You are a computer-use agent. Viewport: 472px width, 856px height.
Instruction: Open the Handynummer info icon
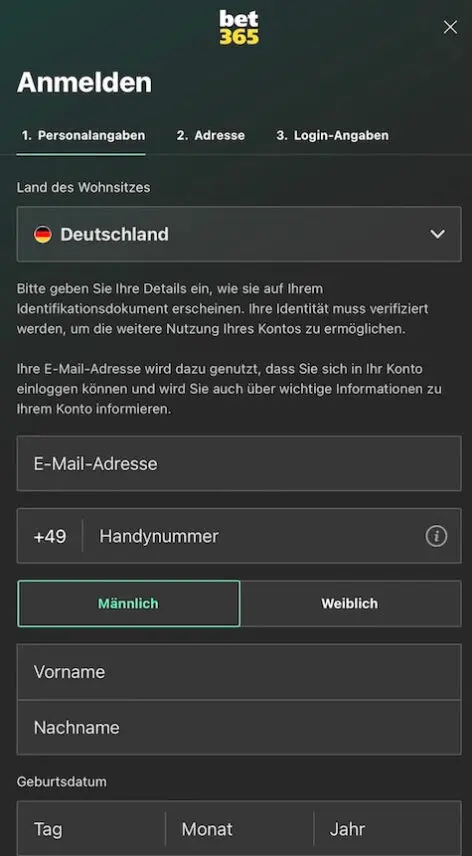[x=436, y=536]
